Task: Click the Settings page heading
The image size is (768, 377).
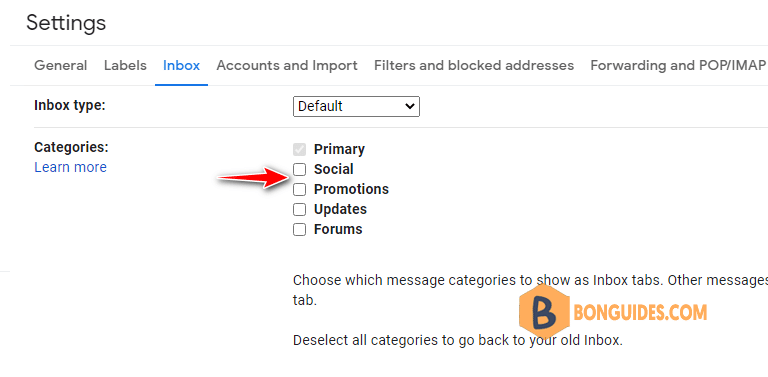Action: tap(66, 23)
